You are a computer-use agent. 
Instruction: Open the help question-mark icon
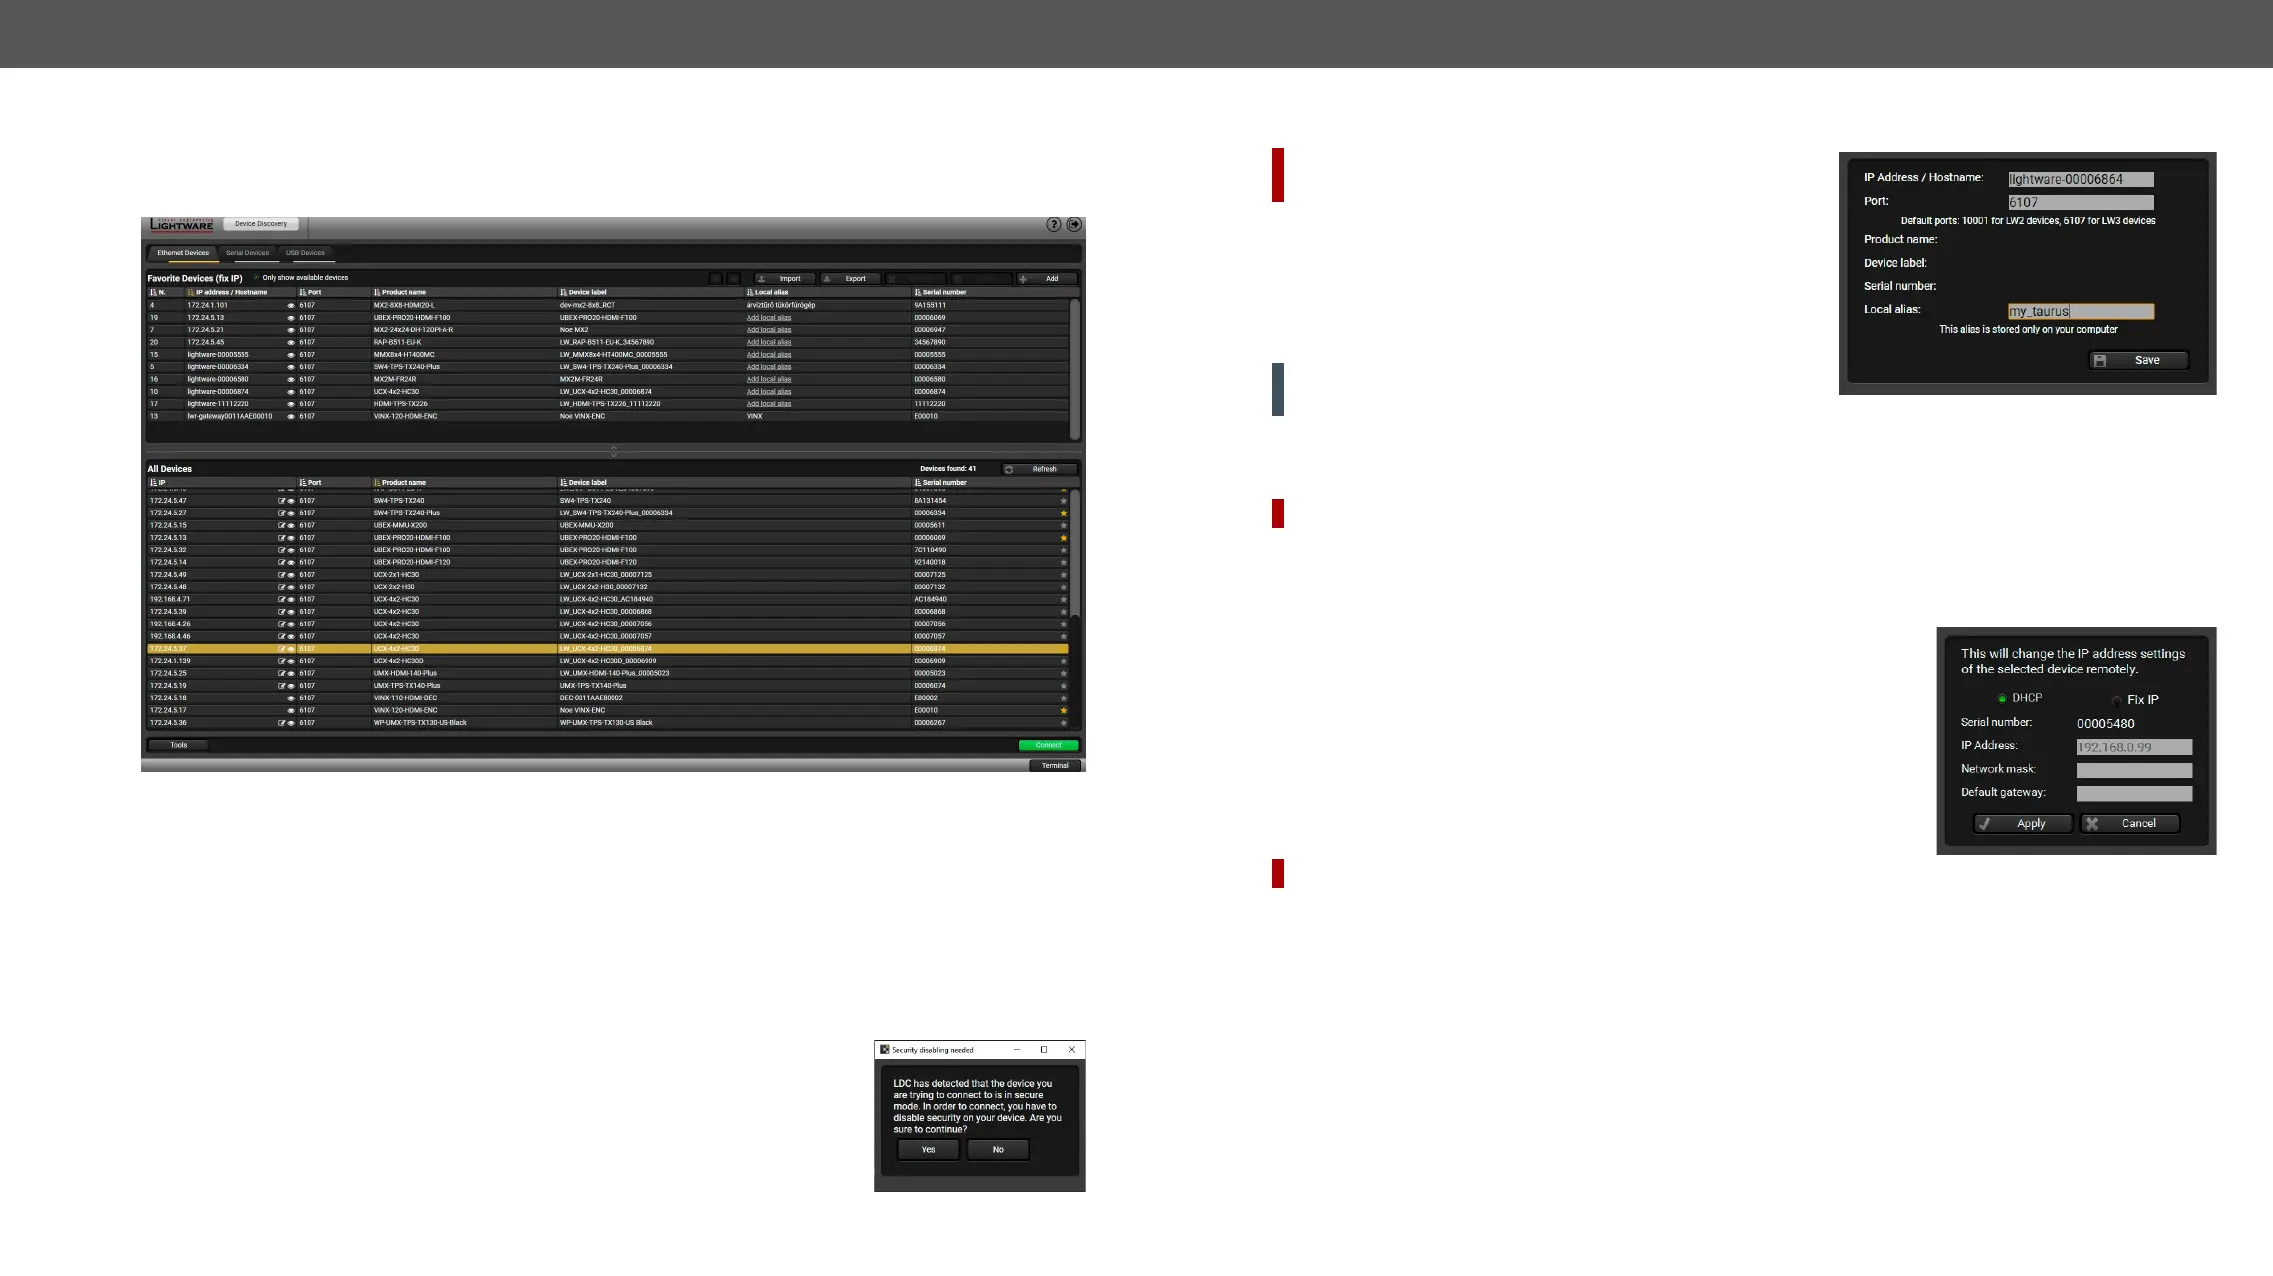(x=1053, y=225)
